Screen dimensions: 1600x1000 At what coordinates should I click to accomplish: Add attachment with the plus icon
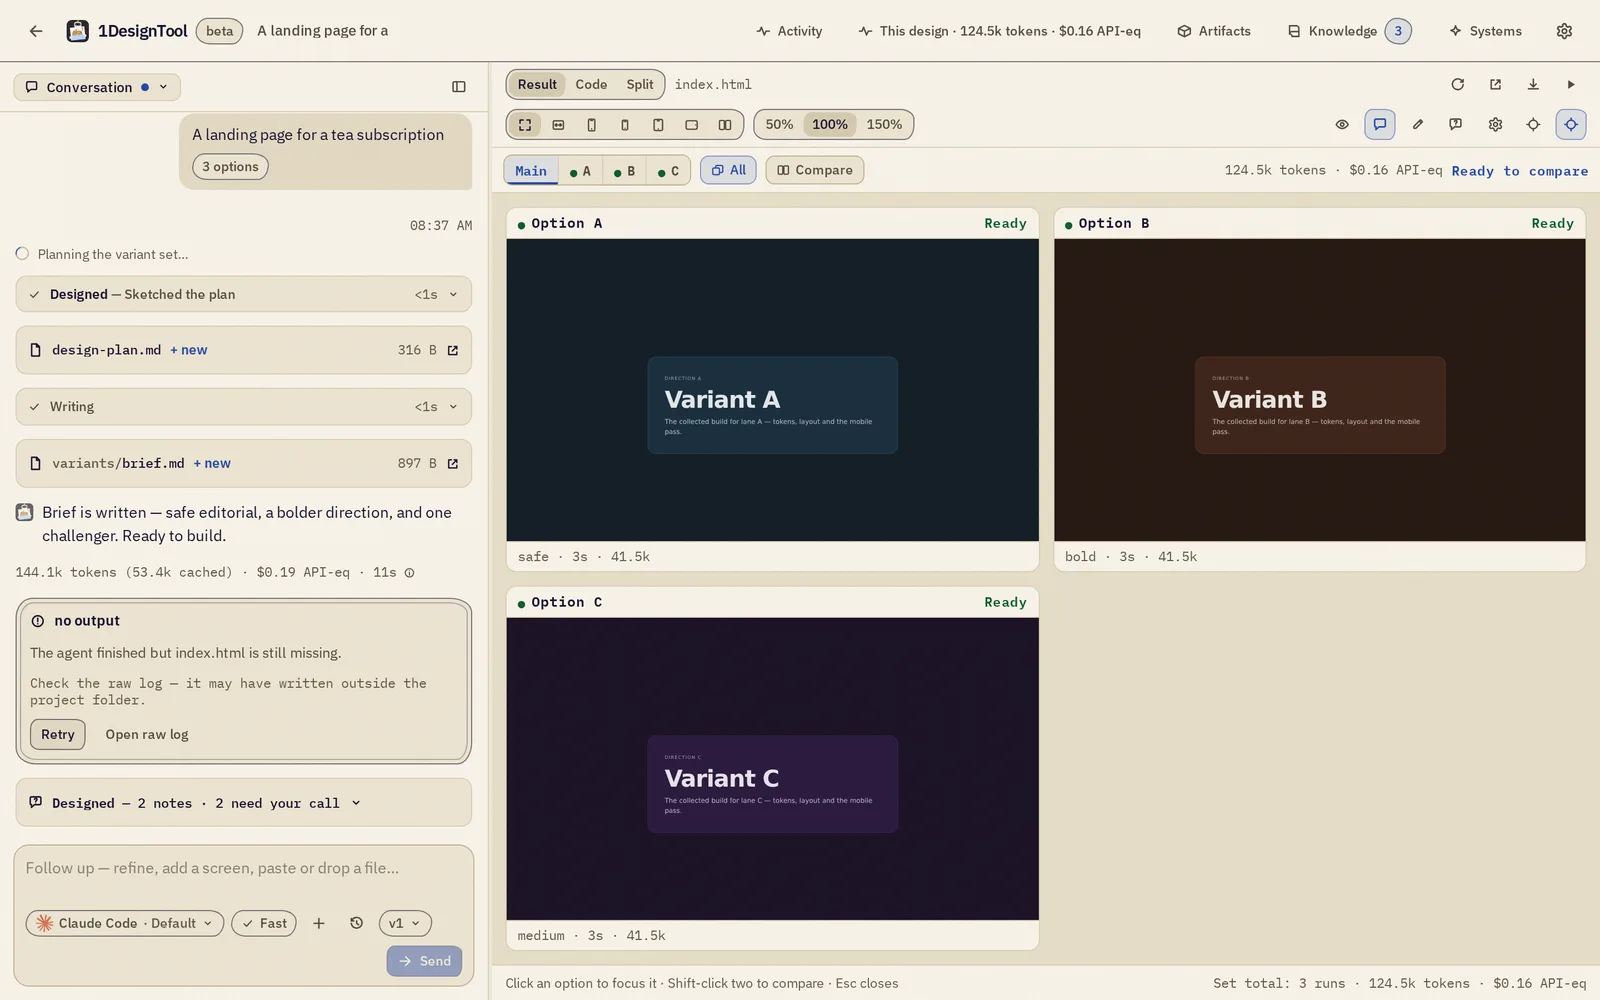pyautogui.click(x=319, y=923)
